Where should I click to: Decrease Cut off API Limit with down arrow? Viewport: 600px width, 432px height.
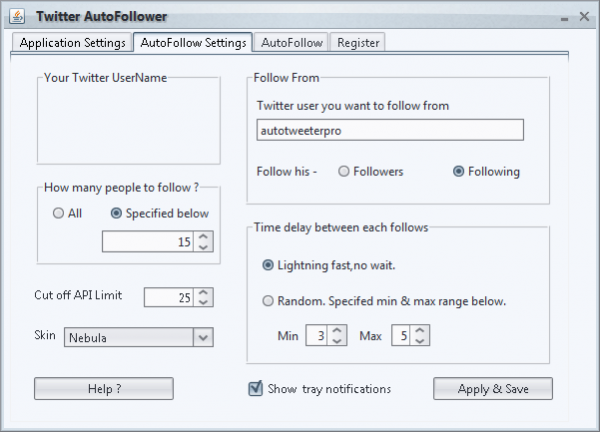tap(204, 302)
